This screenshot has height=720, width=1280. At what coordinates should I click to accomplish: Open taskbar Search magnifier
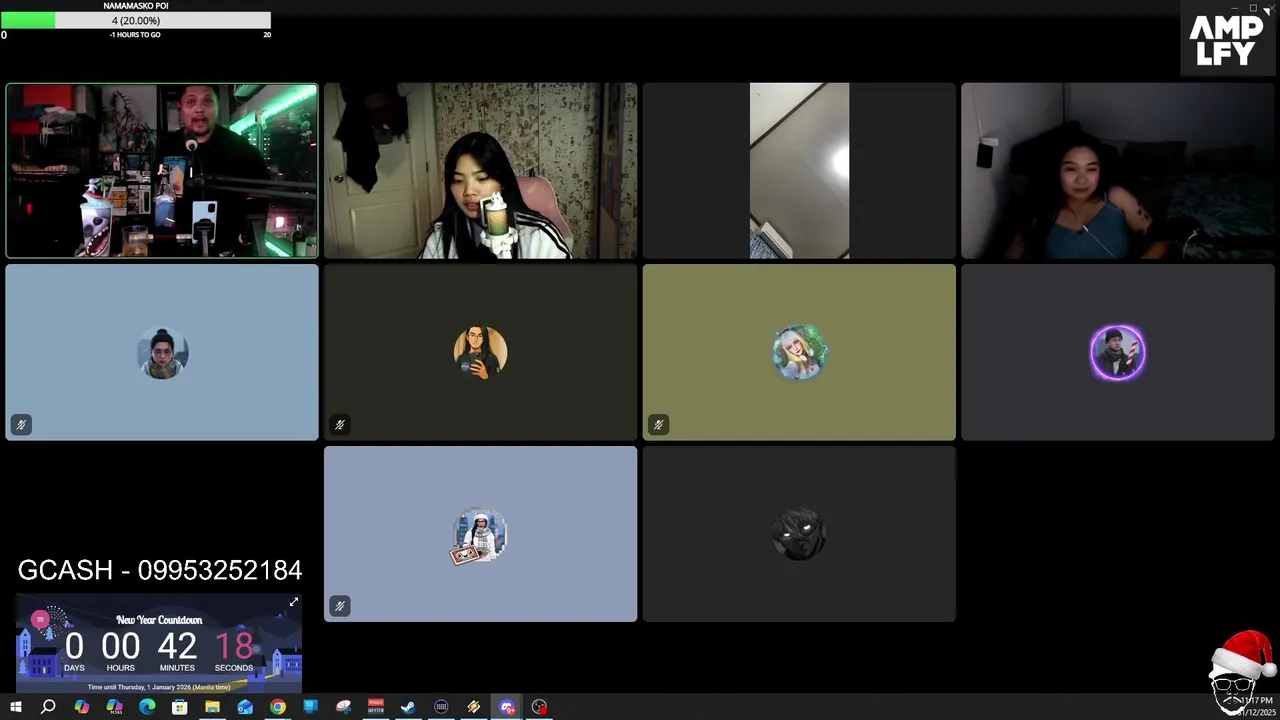click(48, 707)
